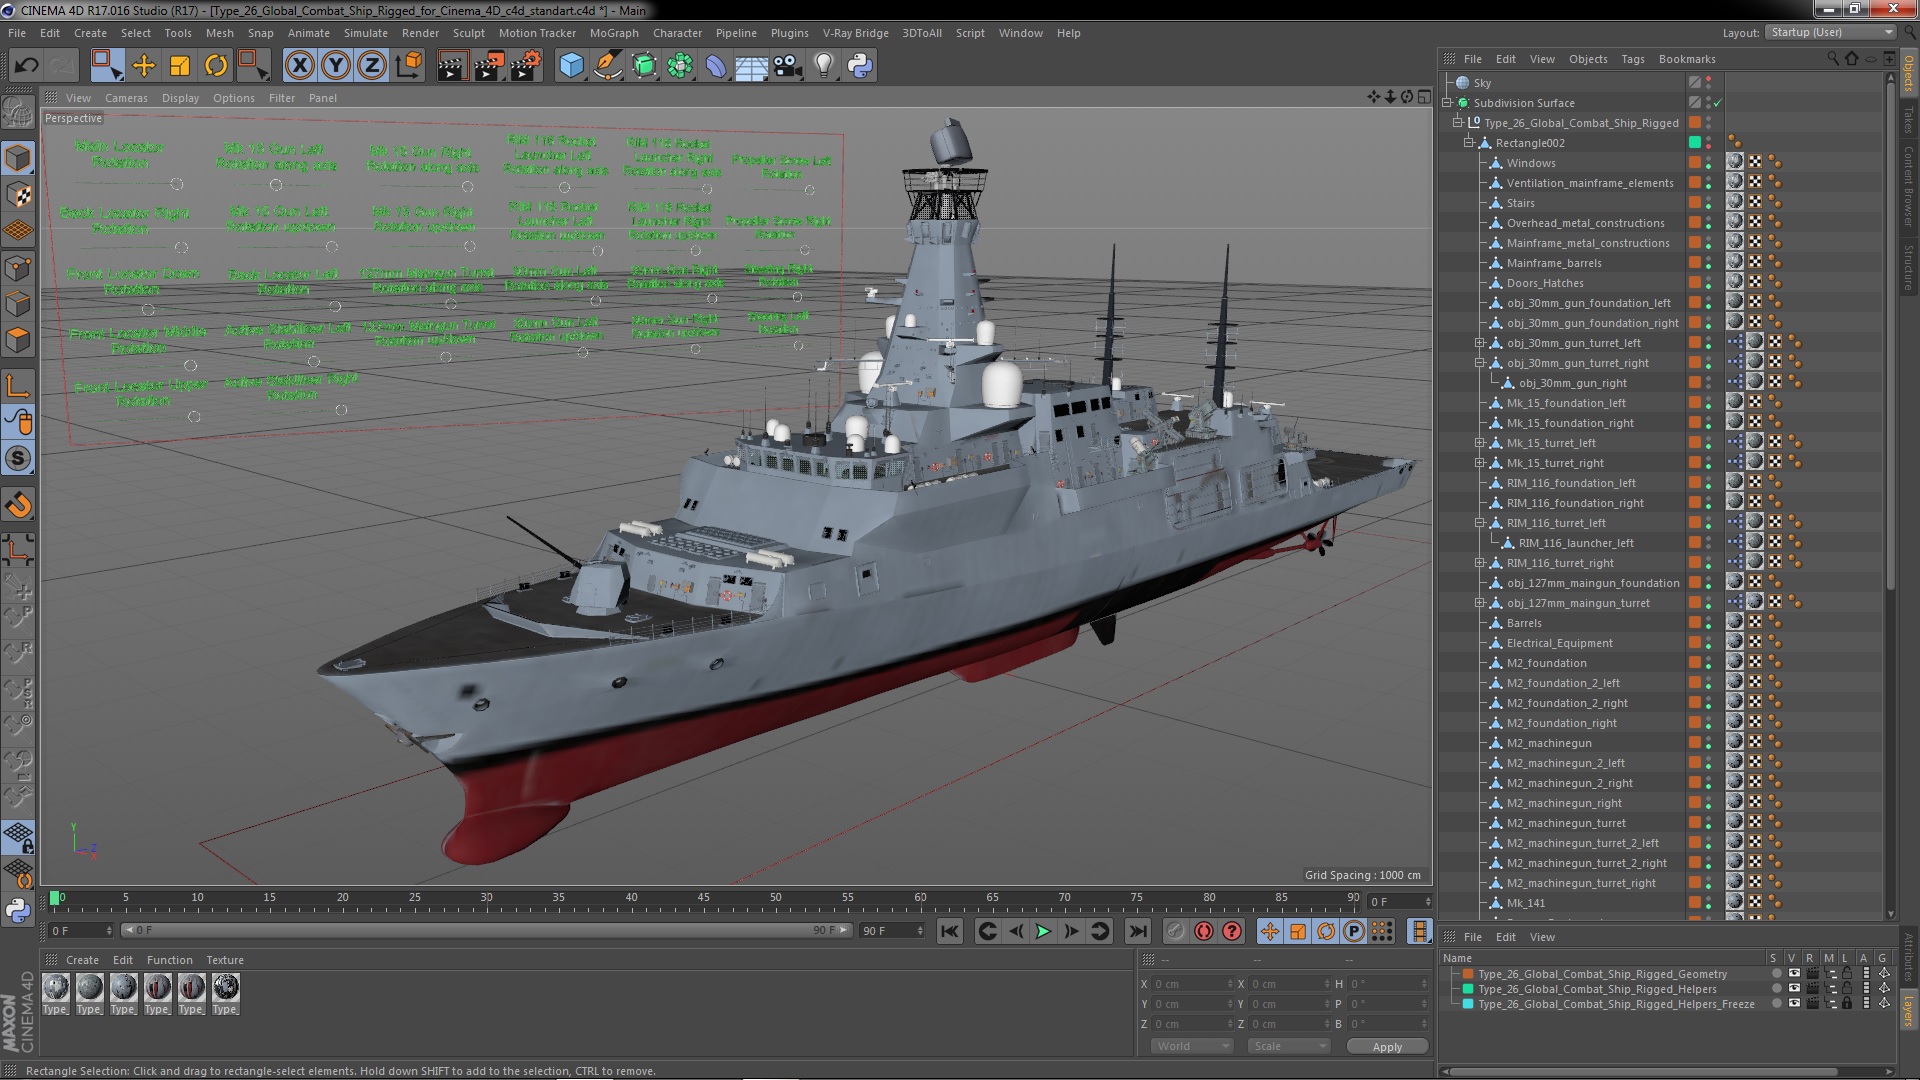This screenshot has height=1080, width=1920.
Task: Open Edit Render Settings icon
Action: [x=526, y=66]
